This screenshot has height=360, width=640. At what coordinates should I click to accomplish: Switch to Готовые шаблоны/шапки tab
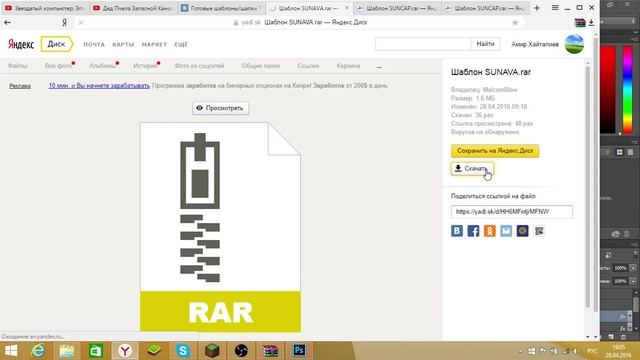tap(221, 8)
